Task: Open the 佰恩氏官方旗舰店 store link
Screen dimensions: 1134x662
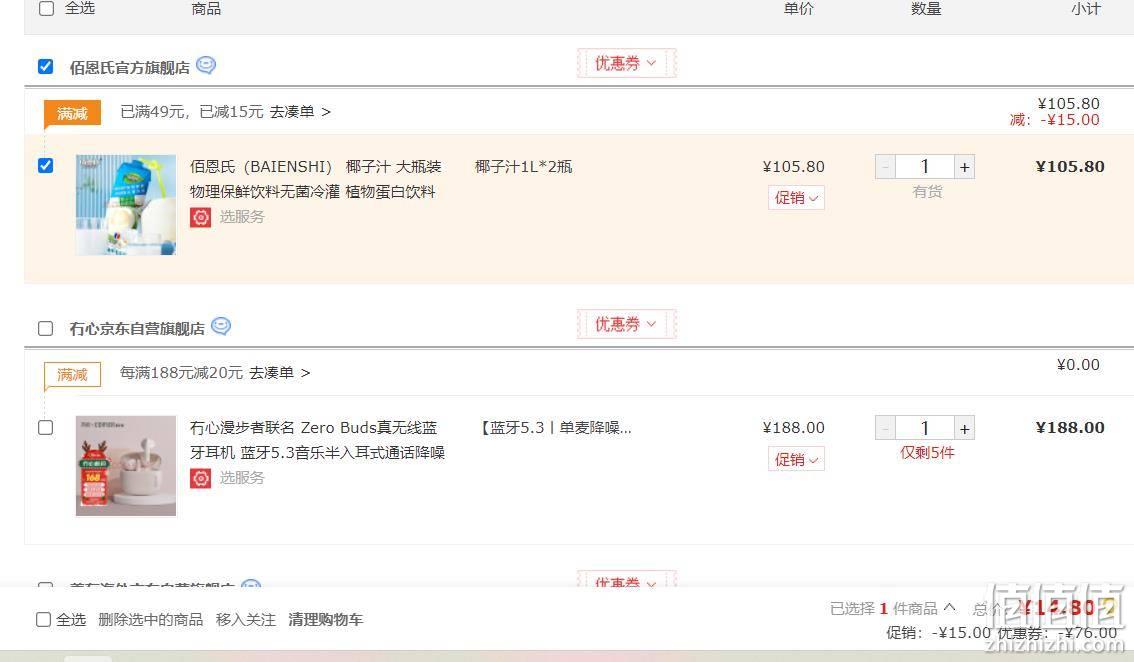Action: pos(129,68)
